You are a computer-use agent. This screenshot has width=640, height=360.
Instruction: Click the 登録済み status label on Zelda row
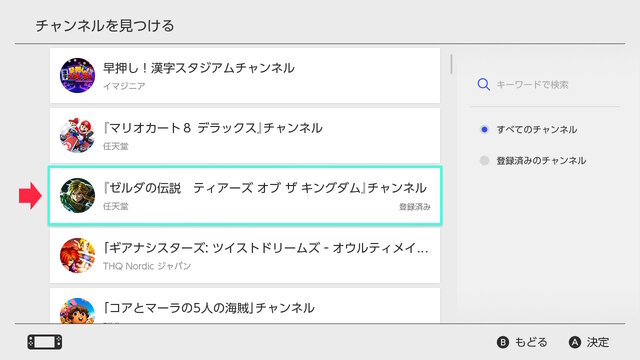(415, 207)
